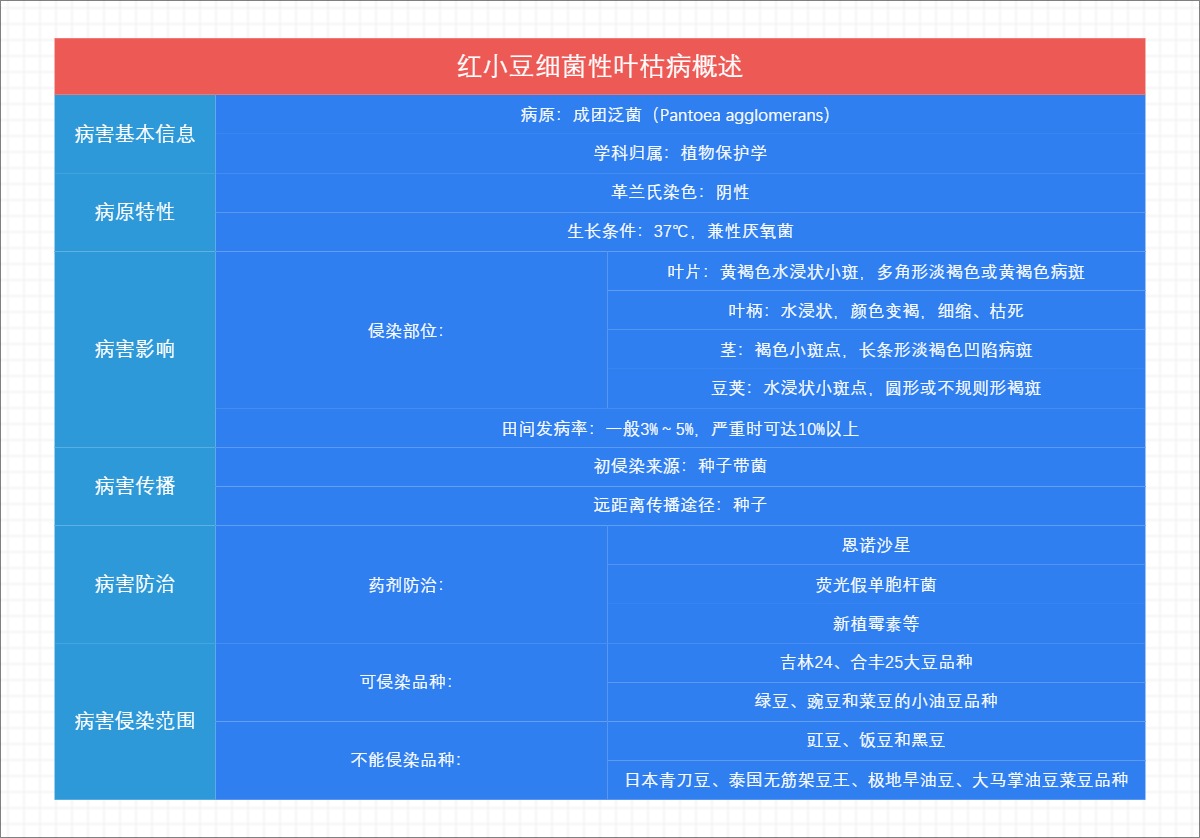
Task: Click the 病害防治 category cell
Action: coord(135,583)
